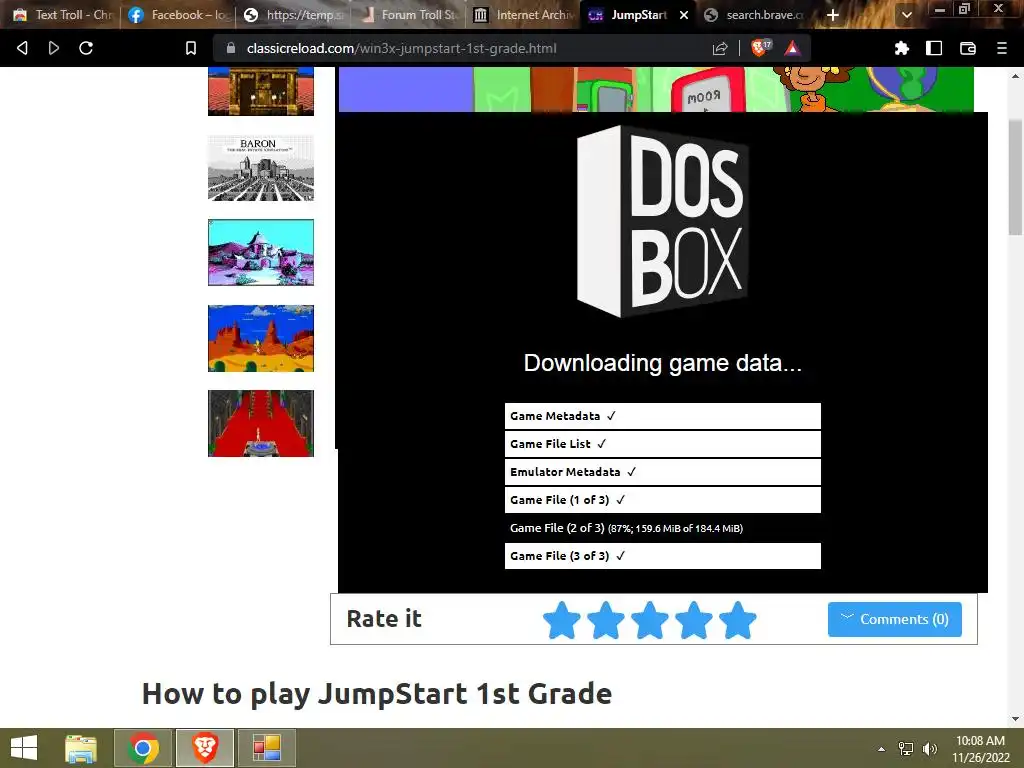Click the site lock icon
Viewport: 1024px width, 768px height.
[x=231, y=48]
